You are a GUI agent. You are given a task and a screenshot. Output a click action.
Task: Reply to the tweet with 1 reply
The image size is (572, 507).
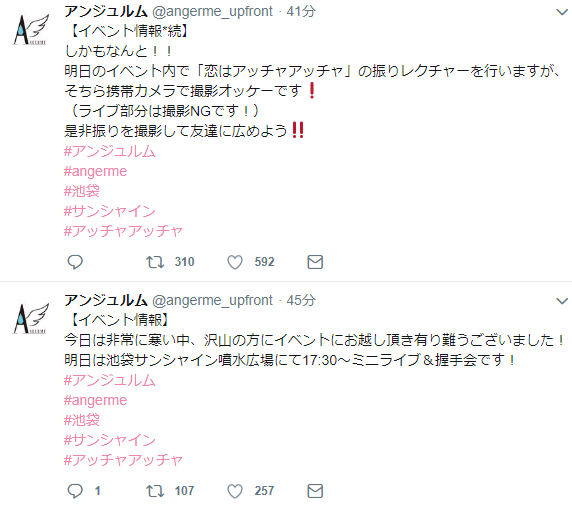tap(75, 491)
